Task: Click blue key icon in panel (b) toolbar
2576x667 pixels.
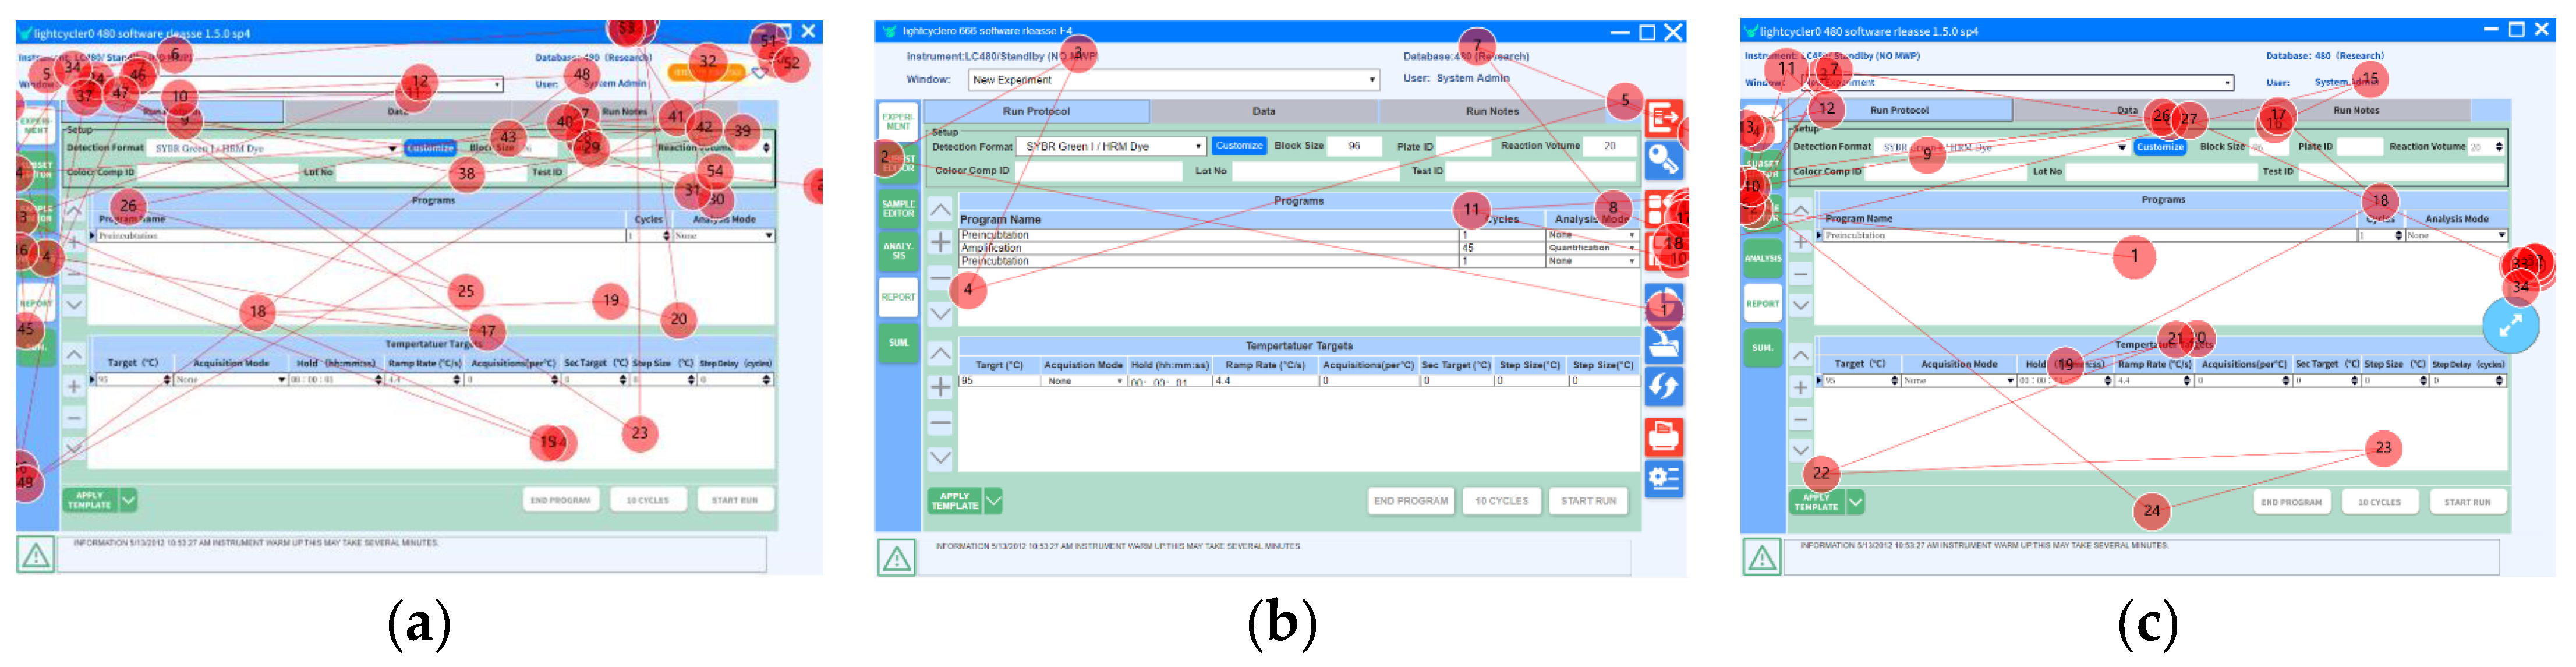Action: point(1663,161)
